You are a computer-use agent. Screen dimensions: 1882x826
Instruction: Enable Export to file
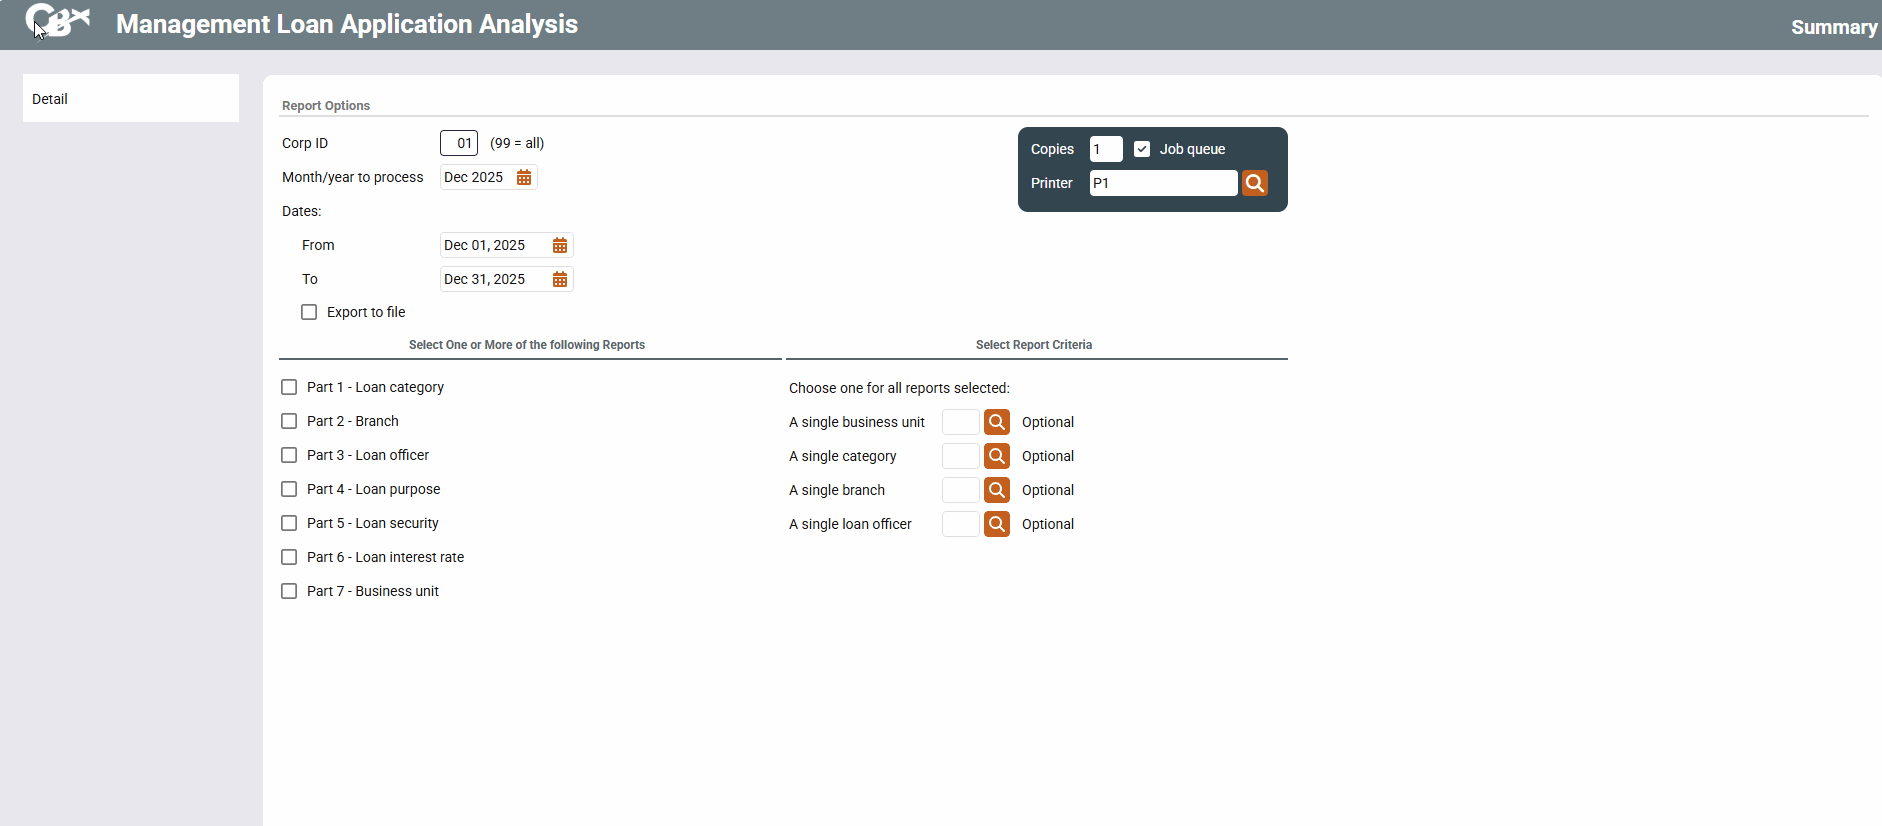[309, 312]
